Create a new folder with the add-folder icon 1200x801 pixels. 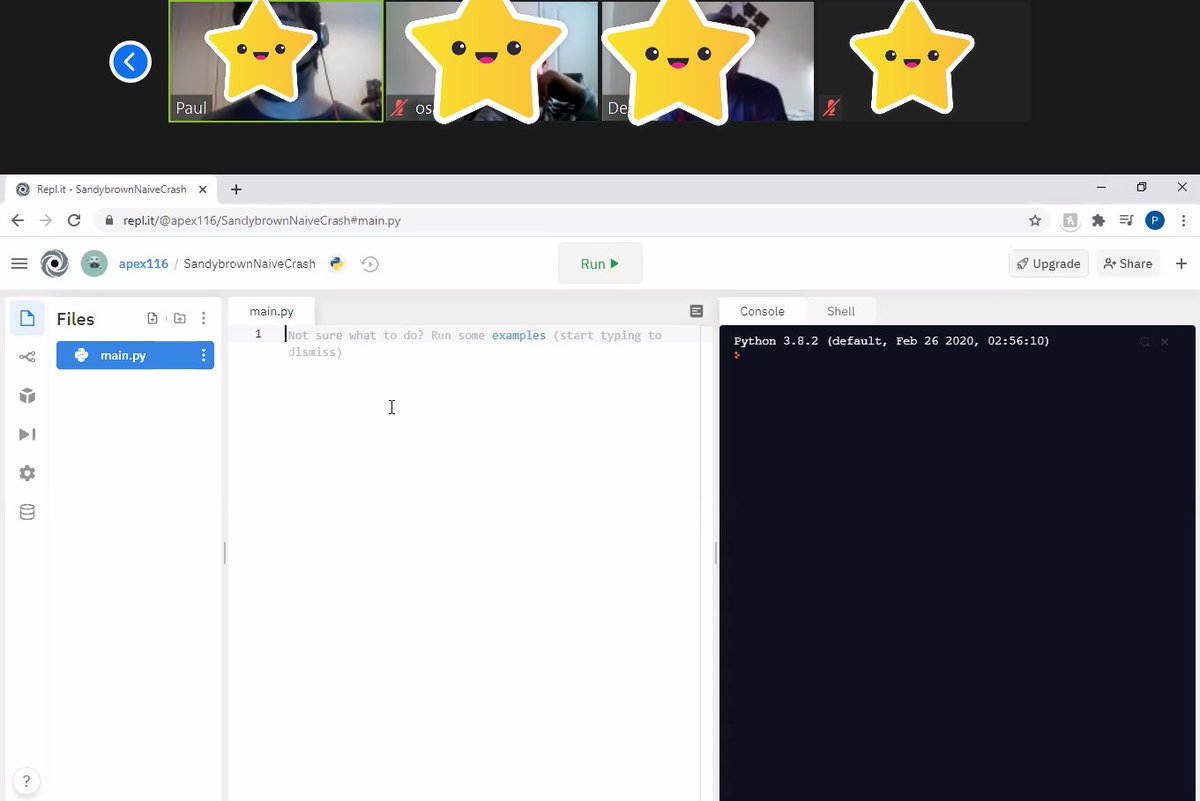178,318
